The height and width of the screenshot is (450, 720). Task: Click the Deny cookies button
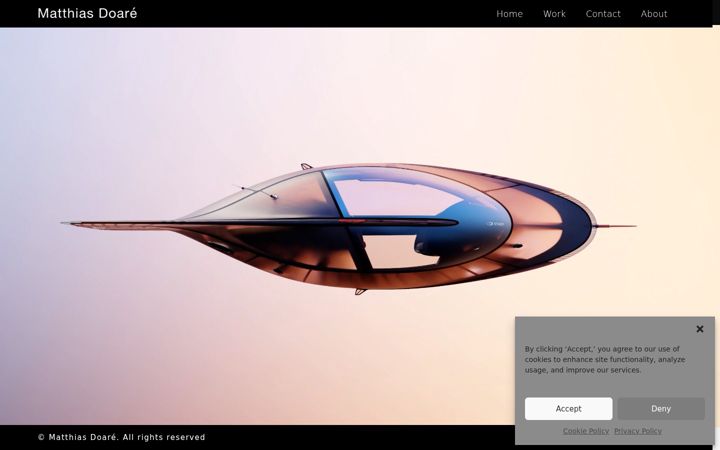tap(661, 409)
